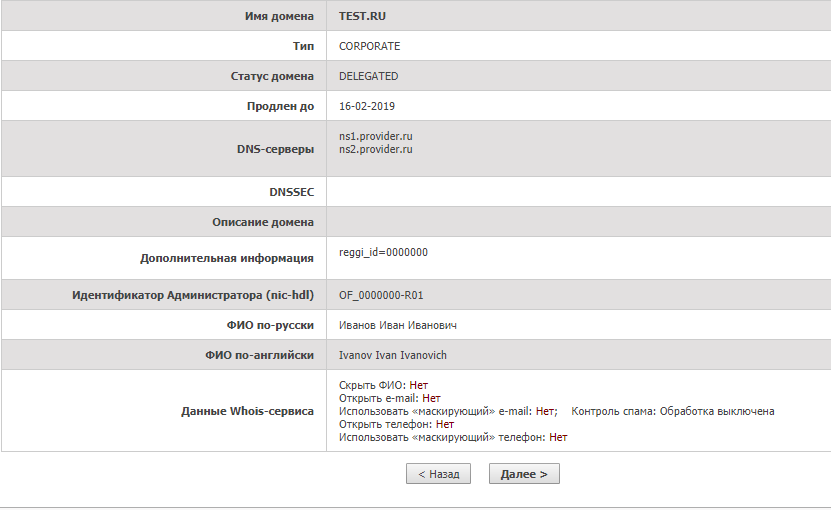The image size is (831, 510).
Task: Click the ns1.provider.ru DNS server entry
Action: pos(376,136)
